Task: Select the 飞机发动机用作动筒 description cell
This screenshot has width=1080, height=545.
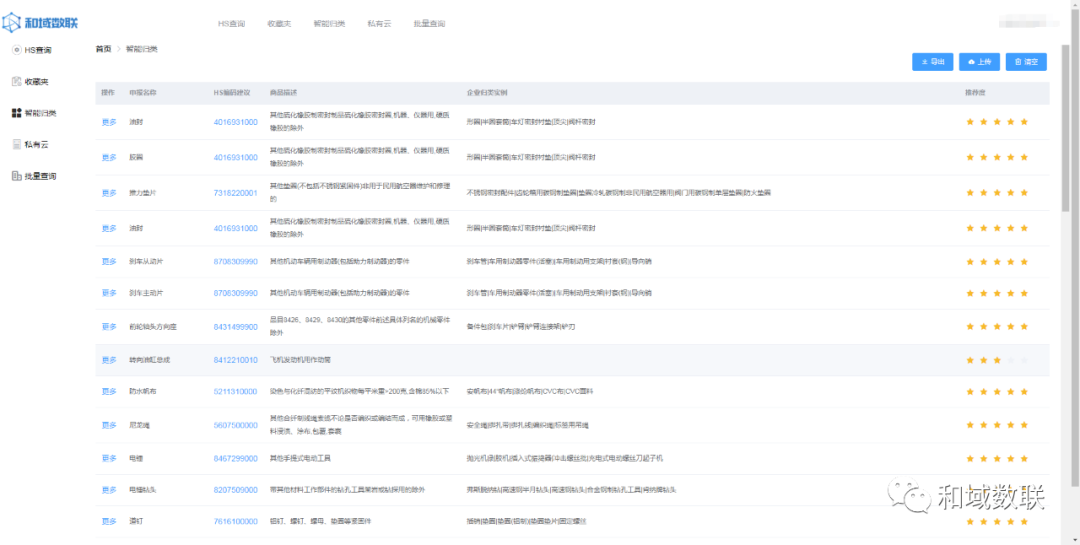Action: pos(302,360)
